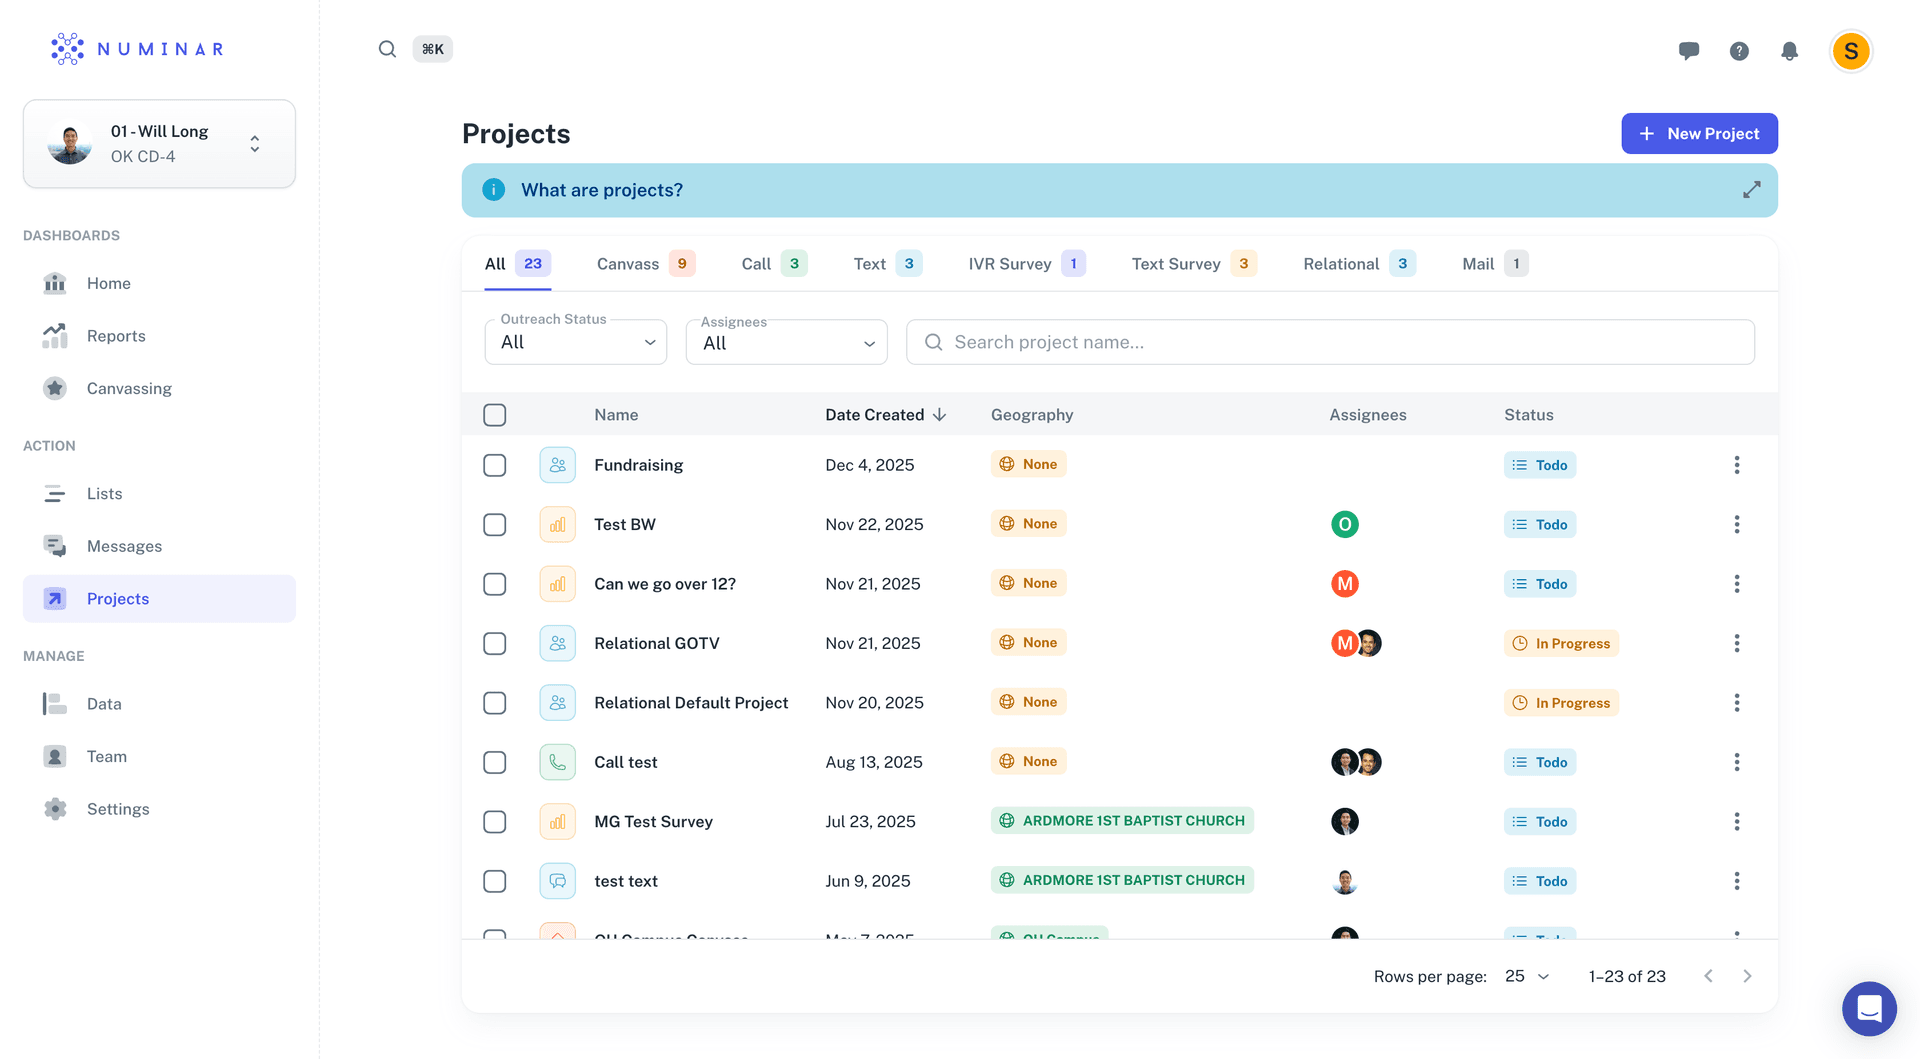This screenshot has height=1059, width=1920.
Task: Open row menu for Relational GOTV project
Action: point(1737,643)
